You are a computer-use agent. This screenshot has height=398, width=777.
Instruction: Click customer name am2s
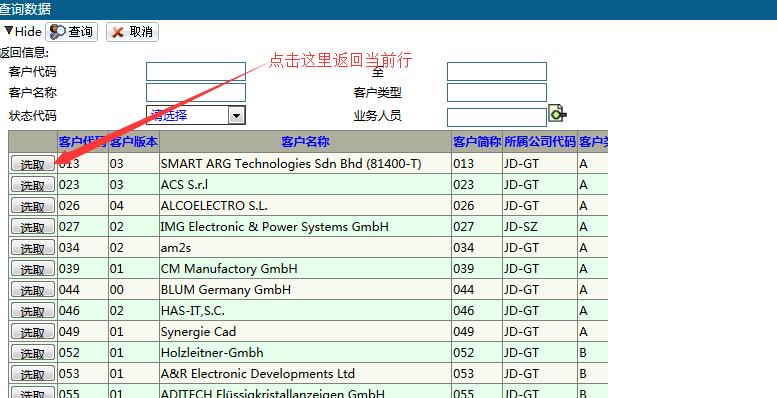click(175, 247)
